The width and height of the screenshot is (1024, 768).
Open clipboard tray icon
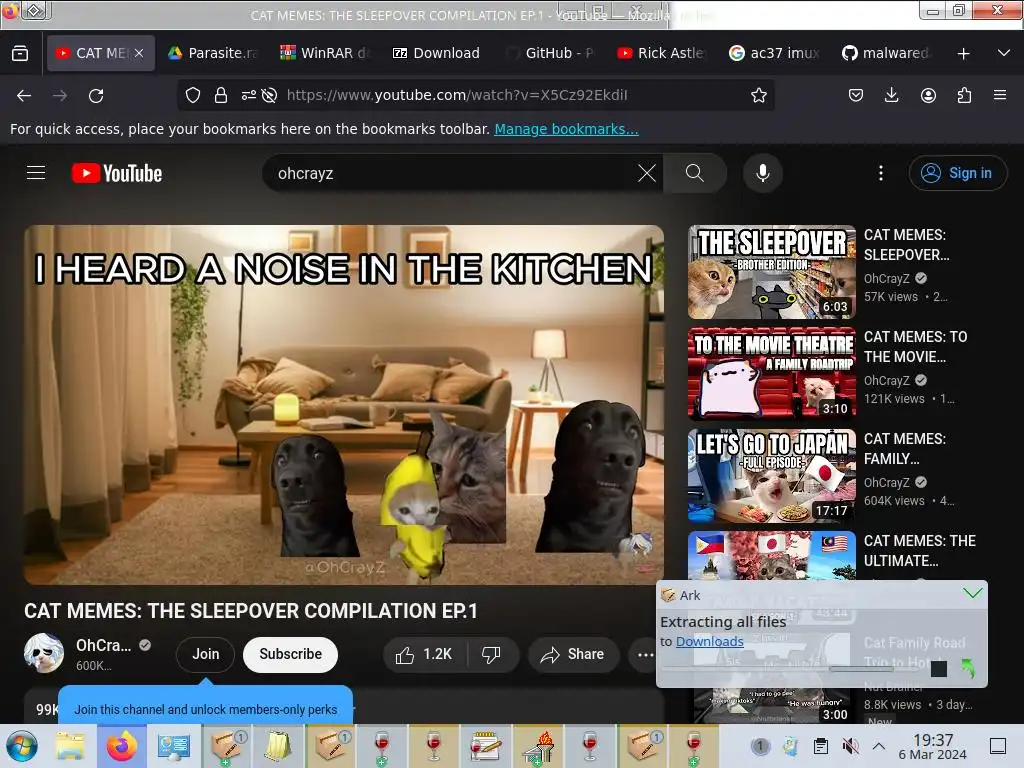[x=820, y=746]
